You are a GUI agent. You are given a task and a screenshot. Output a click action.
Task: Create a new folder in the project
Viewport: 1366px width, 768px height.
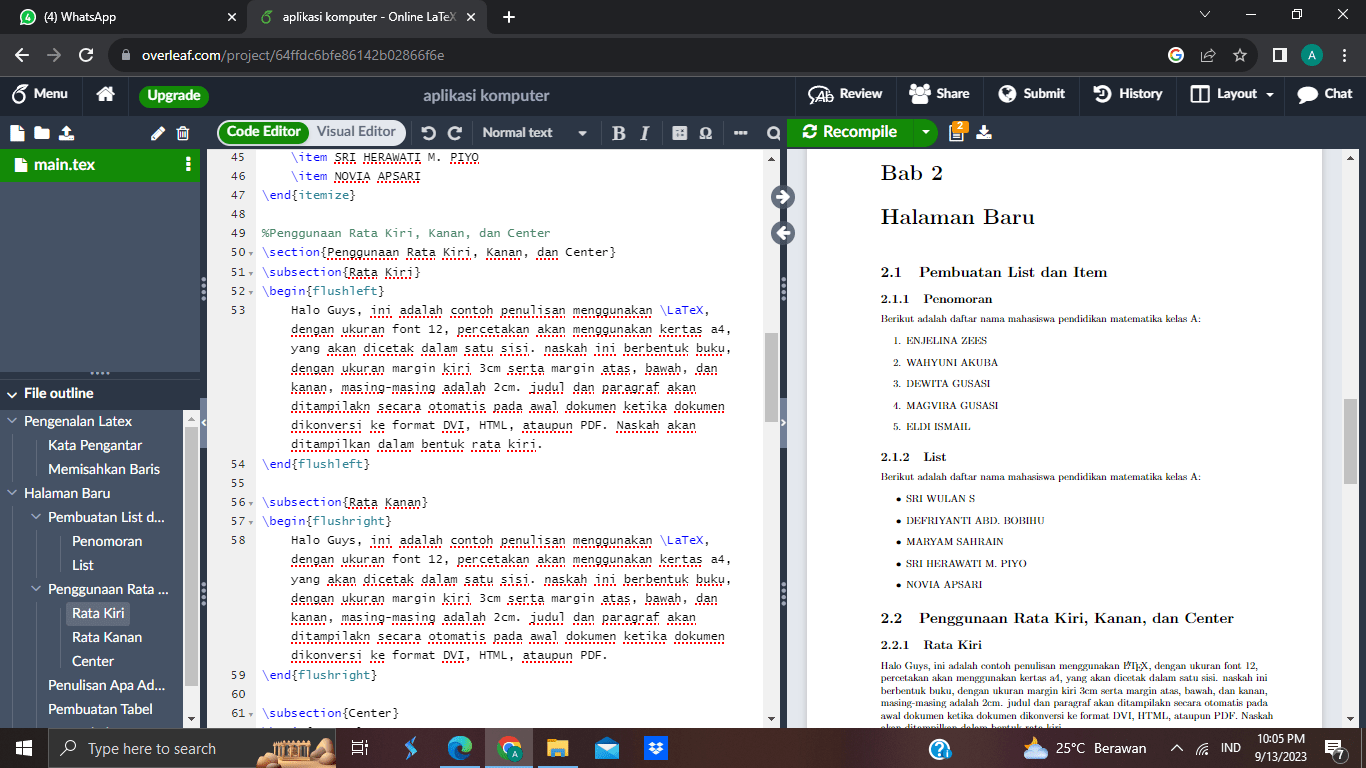coord(42,133)
